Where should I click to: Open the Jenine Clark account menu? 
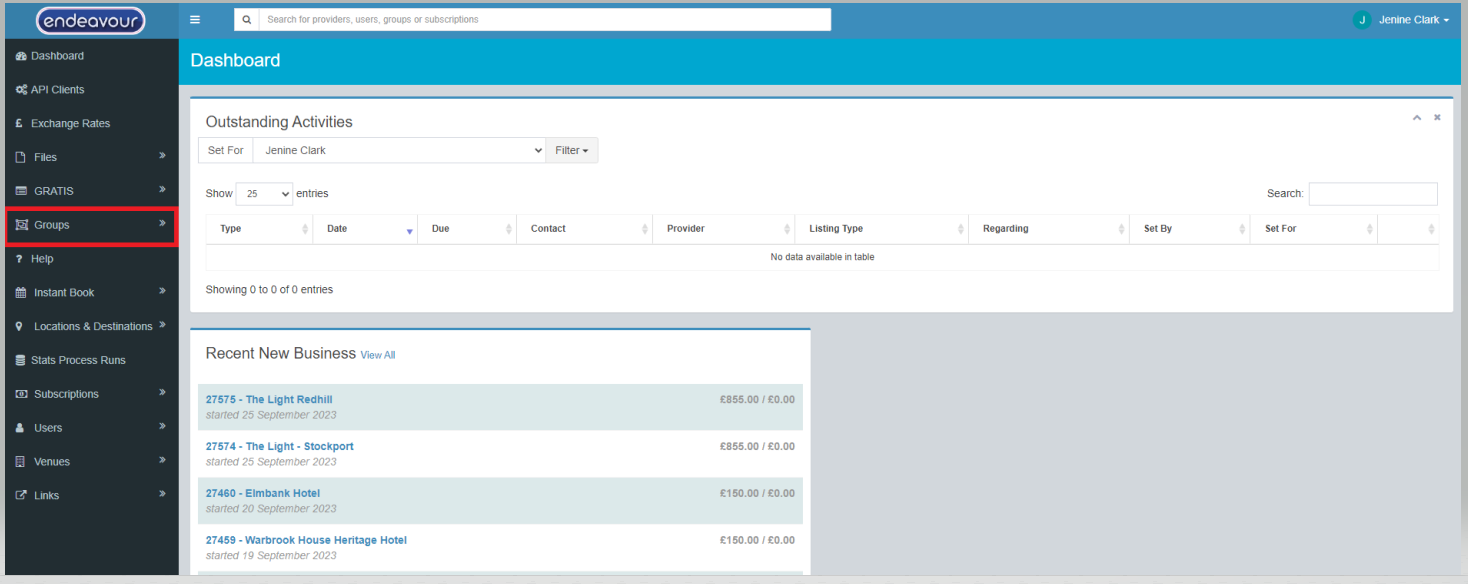[x=1413, y=20]
